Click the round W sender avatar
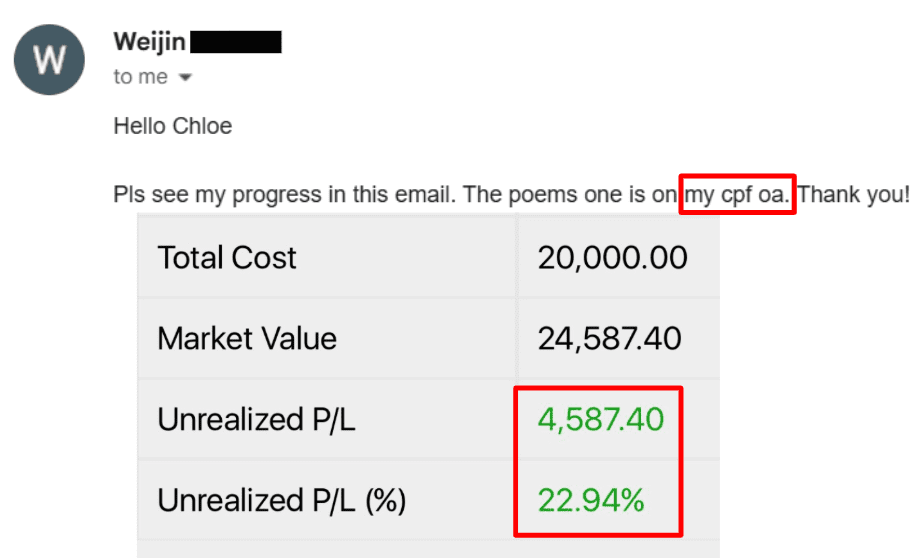 [50, 59]
